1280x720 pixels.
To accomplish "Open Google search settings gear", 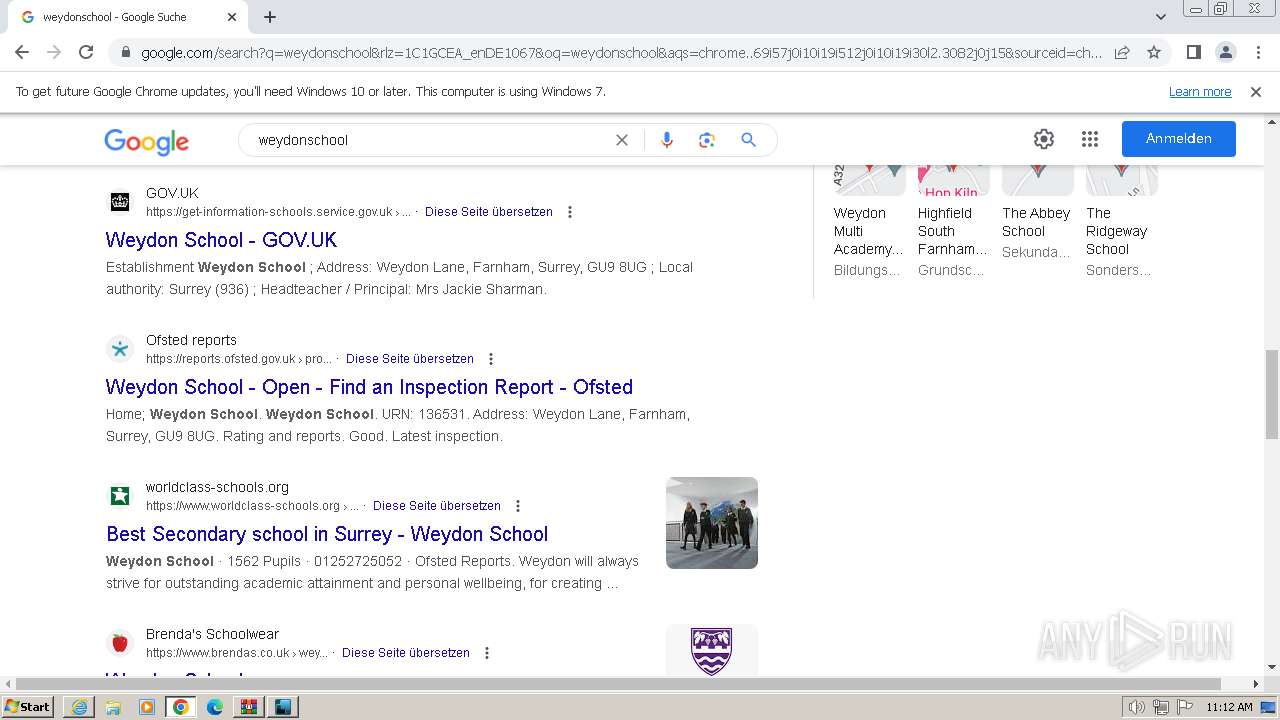I will tap(1044, 139).
